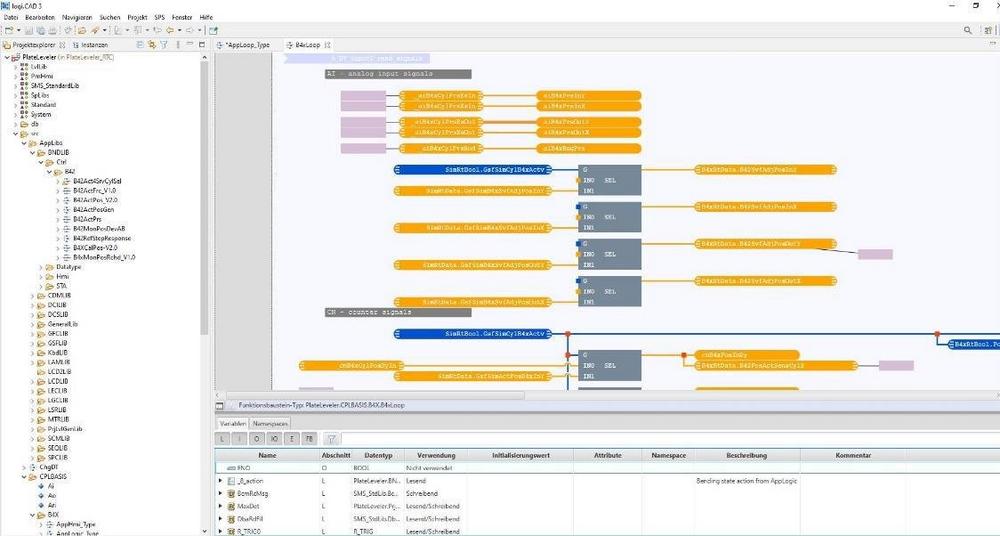Click the yellow back navigation arrow

170,30
